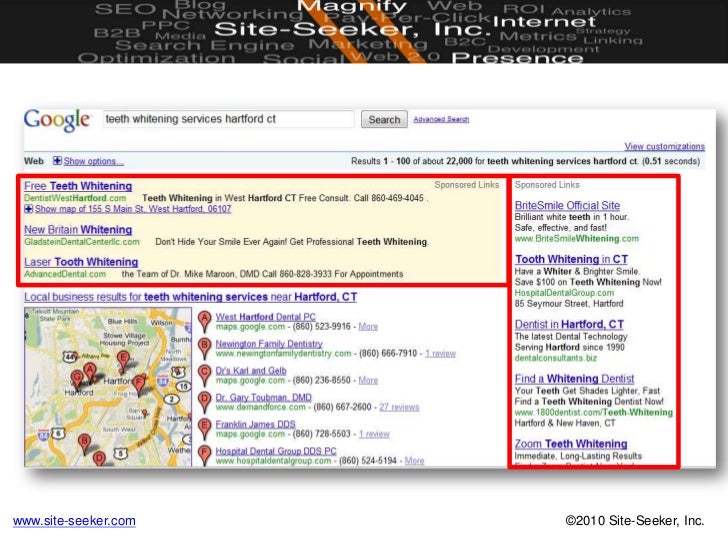Open www.site-seeker.com footer link
The height and width of the screenshot is (546, 728).
click(x=74, y=520)
